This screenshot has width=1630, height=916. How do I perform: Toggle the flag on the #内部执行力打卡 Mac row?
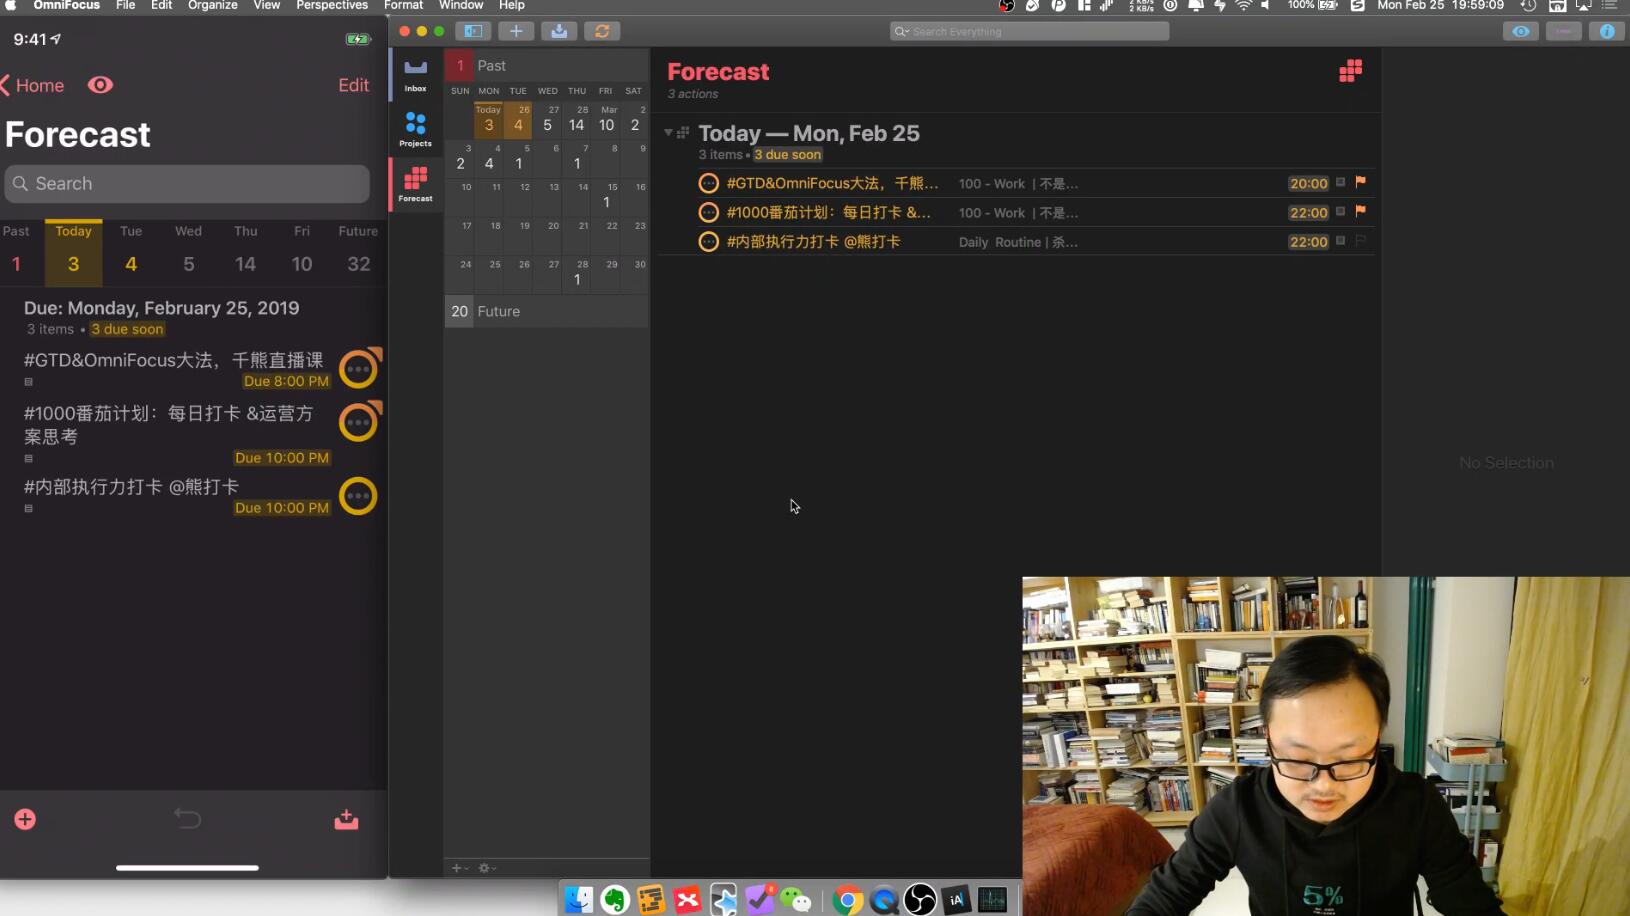(x=1360, y=240)
